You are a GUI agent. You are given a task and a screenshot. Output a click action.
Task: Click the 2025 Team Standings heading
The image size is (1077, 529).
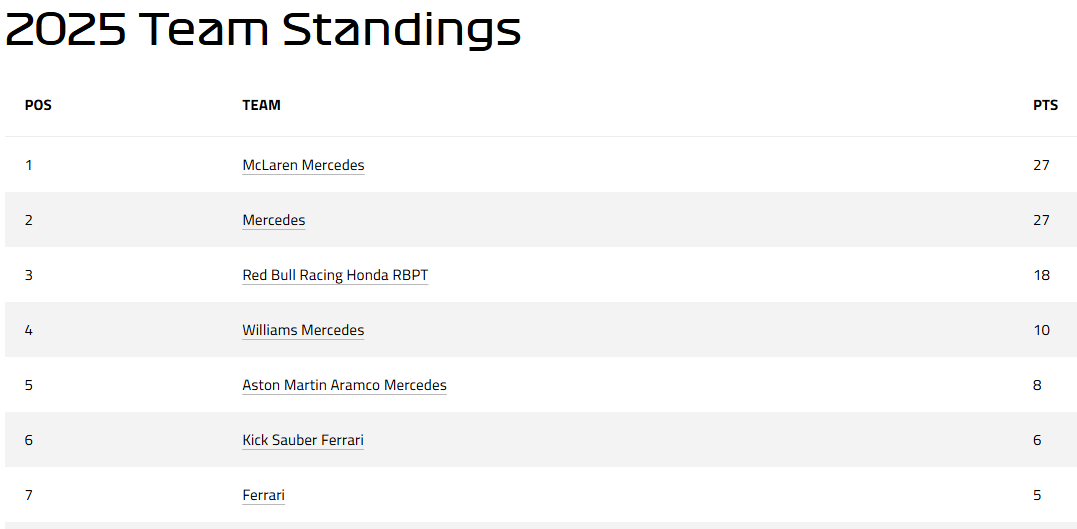click(x=263, y=30)
